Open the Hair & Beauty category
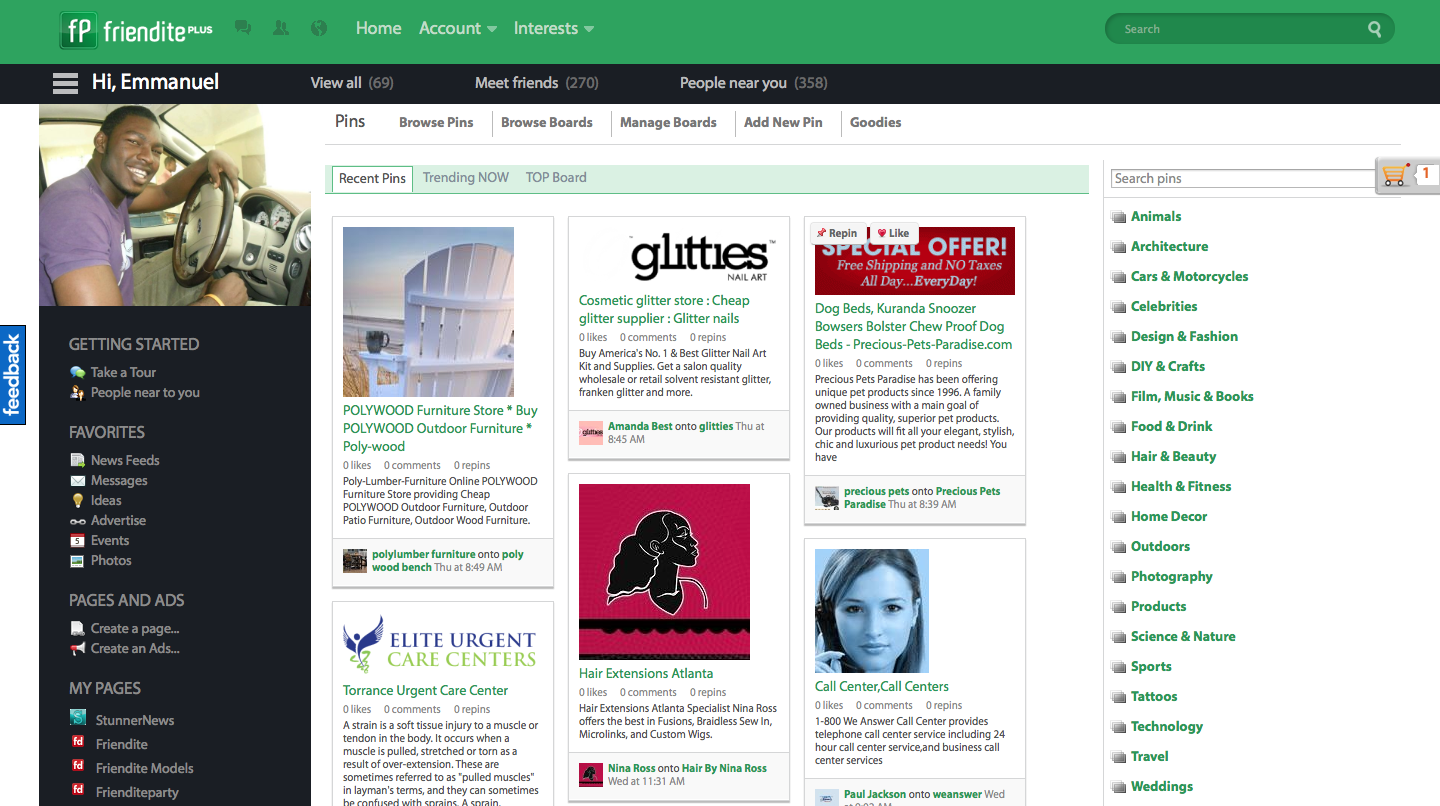The image size is (1440, 806). pyautogui.click(x=1173, y=456)
